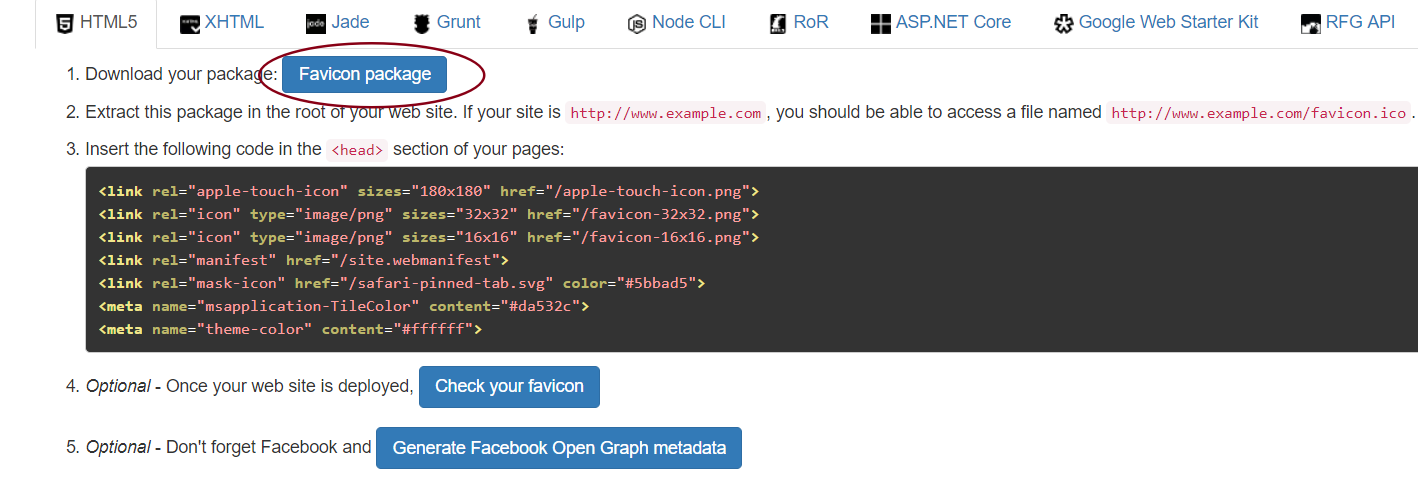Click the HTML5 shield icon
The height and width of the screenshot is (497, 1418).
64,23
